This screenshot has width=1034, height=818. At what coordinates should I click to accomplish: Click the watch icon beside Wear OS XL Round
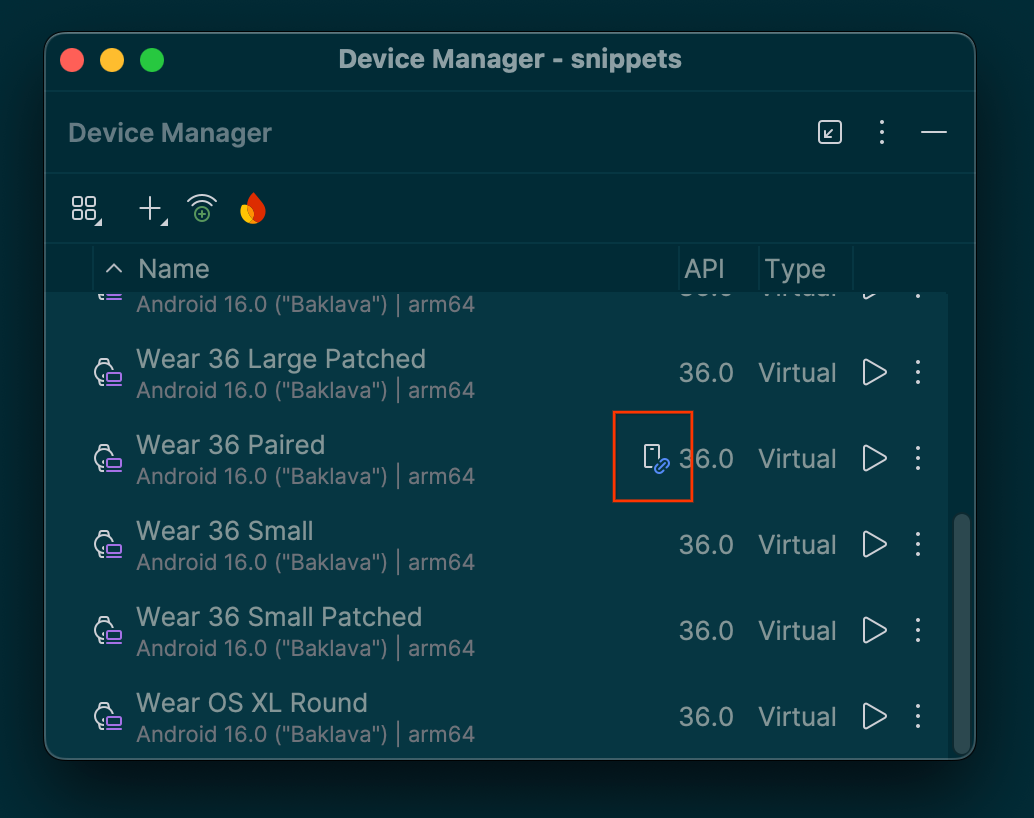108,717
